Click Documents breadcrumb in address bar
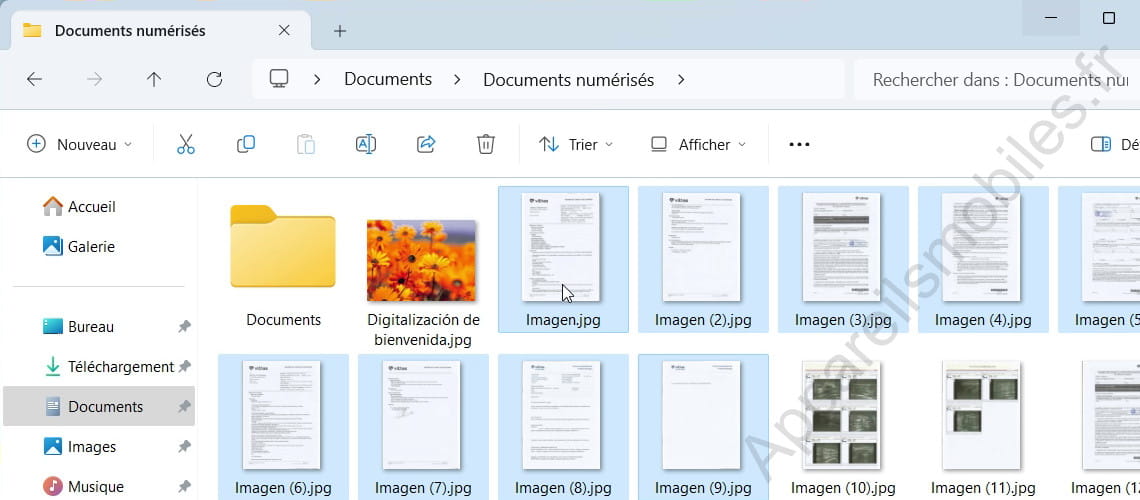Viewport: 1140px width, 500px height. pyautogui.click(x=388, y=79)
